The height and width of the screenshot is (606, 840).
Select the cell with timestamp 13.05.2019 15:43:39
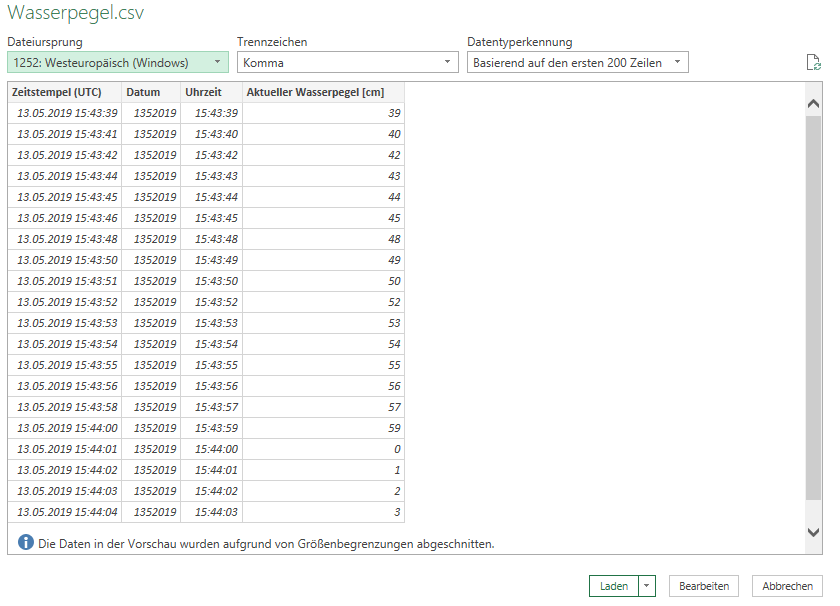pos(65,113)
